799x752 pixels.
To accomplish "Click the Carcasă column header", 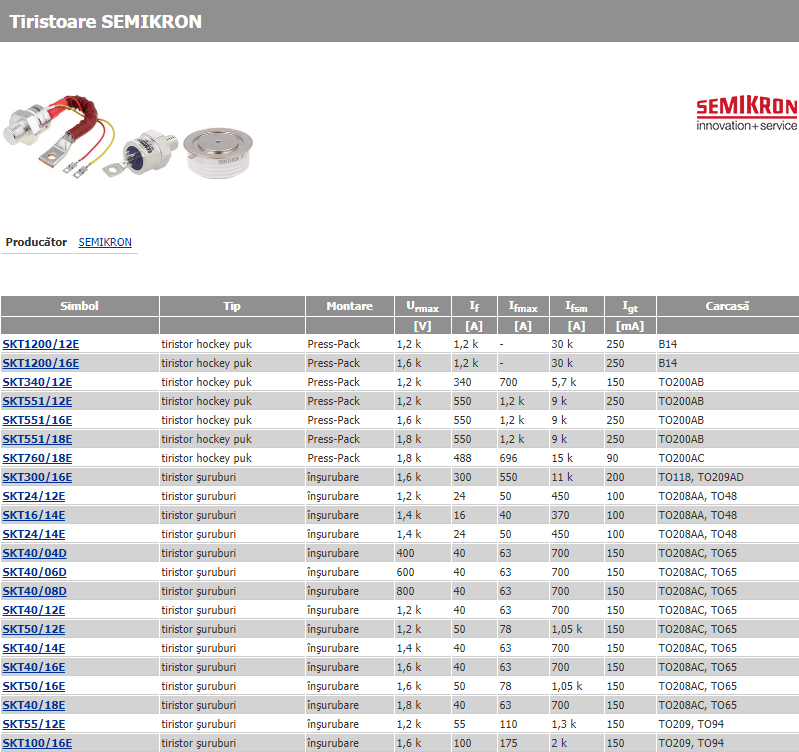I will tap(727, 306).
